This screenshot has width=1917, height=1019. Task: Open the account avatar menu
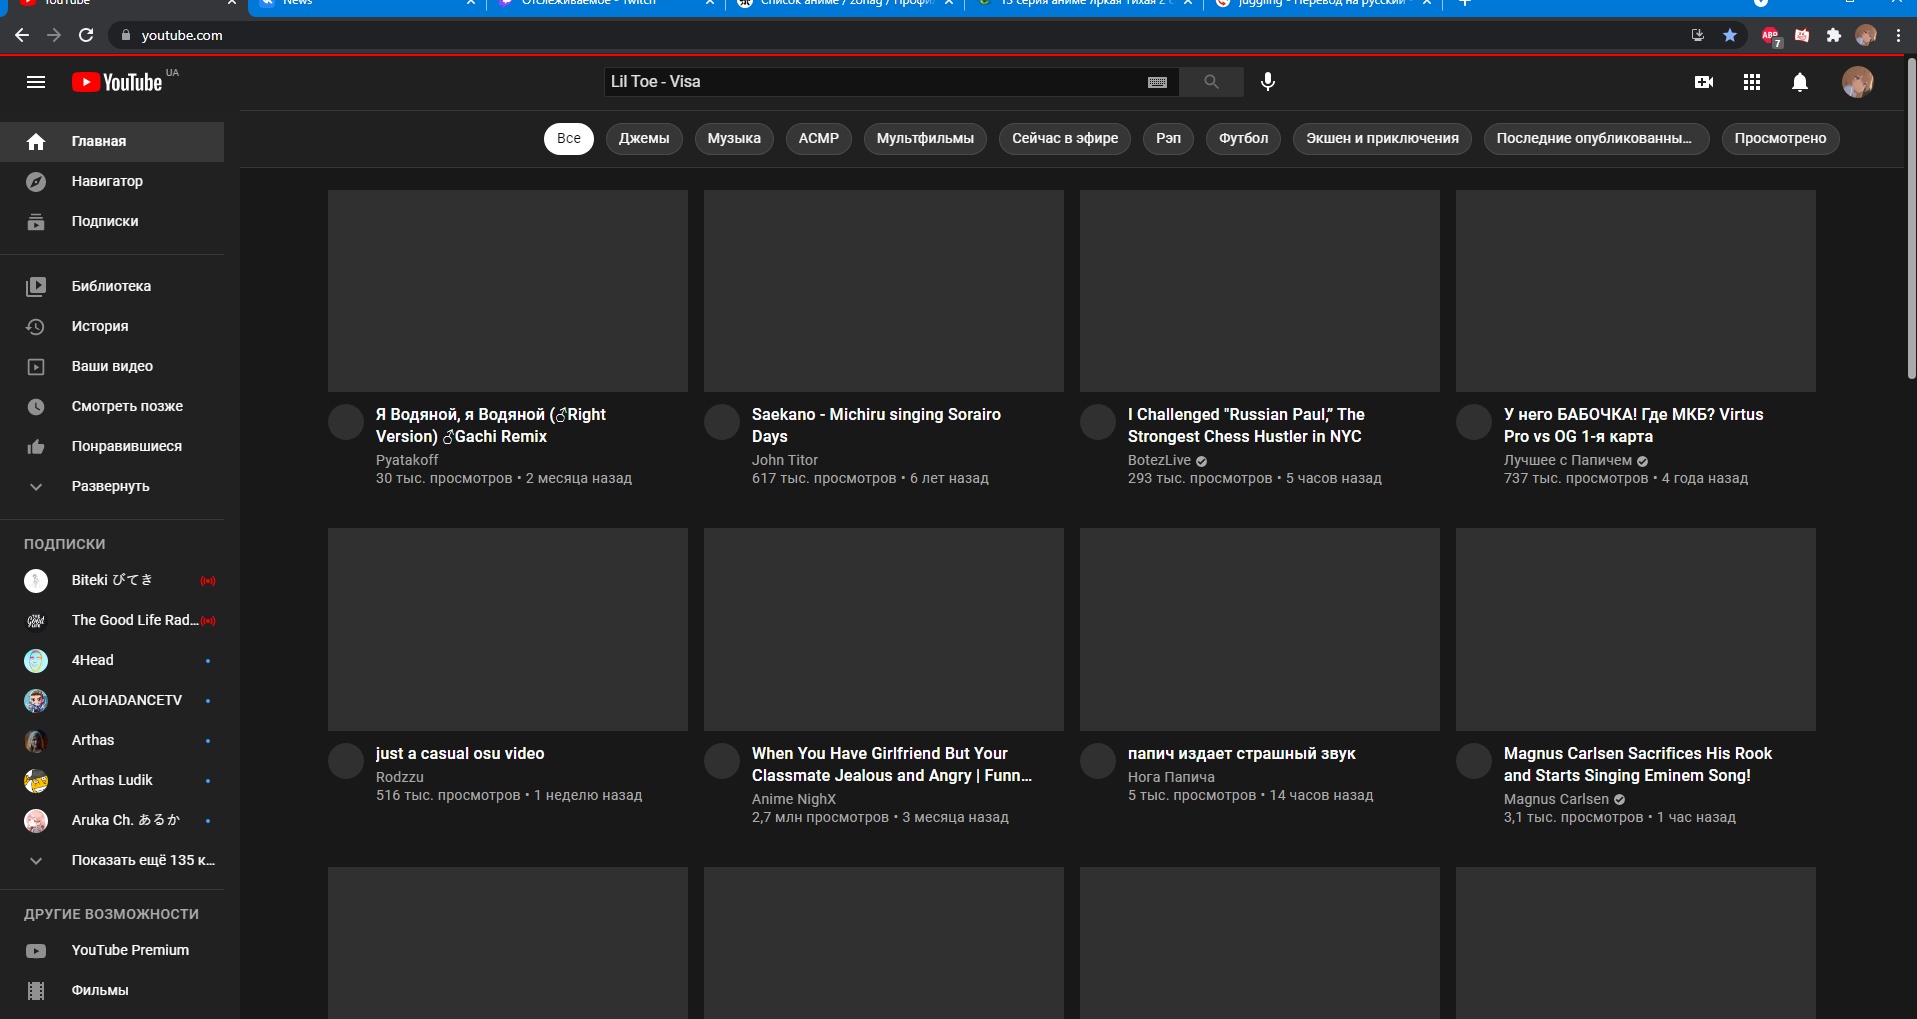click(1858, 82)
